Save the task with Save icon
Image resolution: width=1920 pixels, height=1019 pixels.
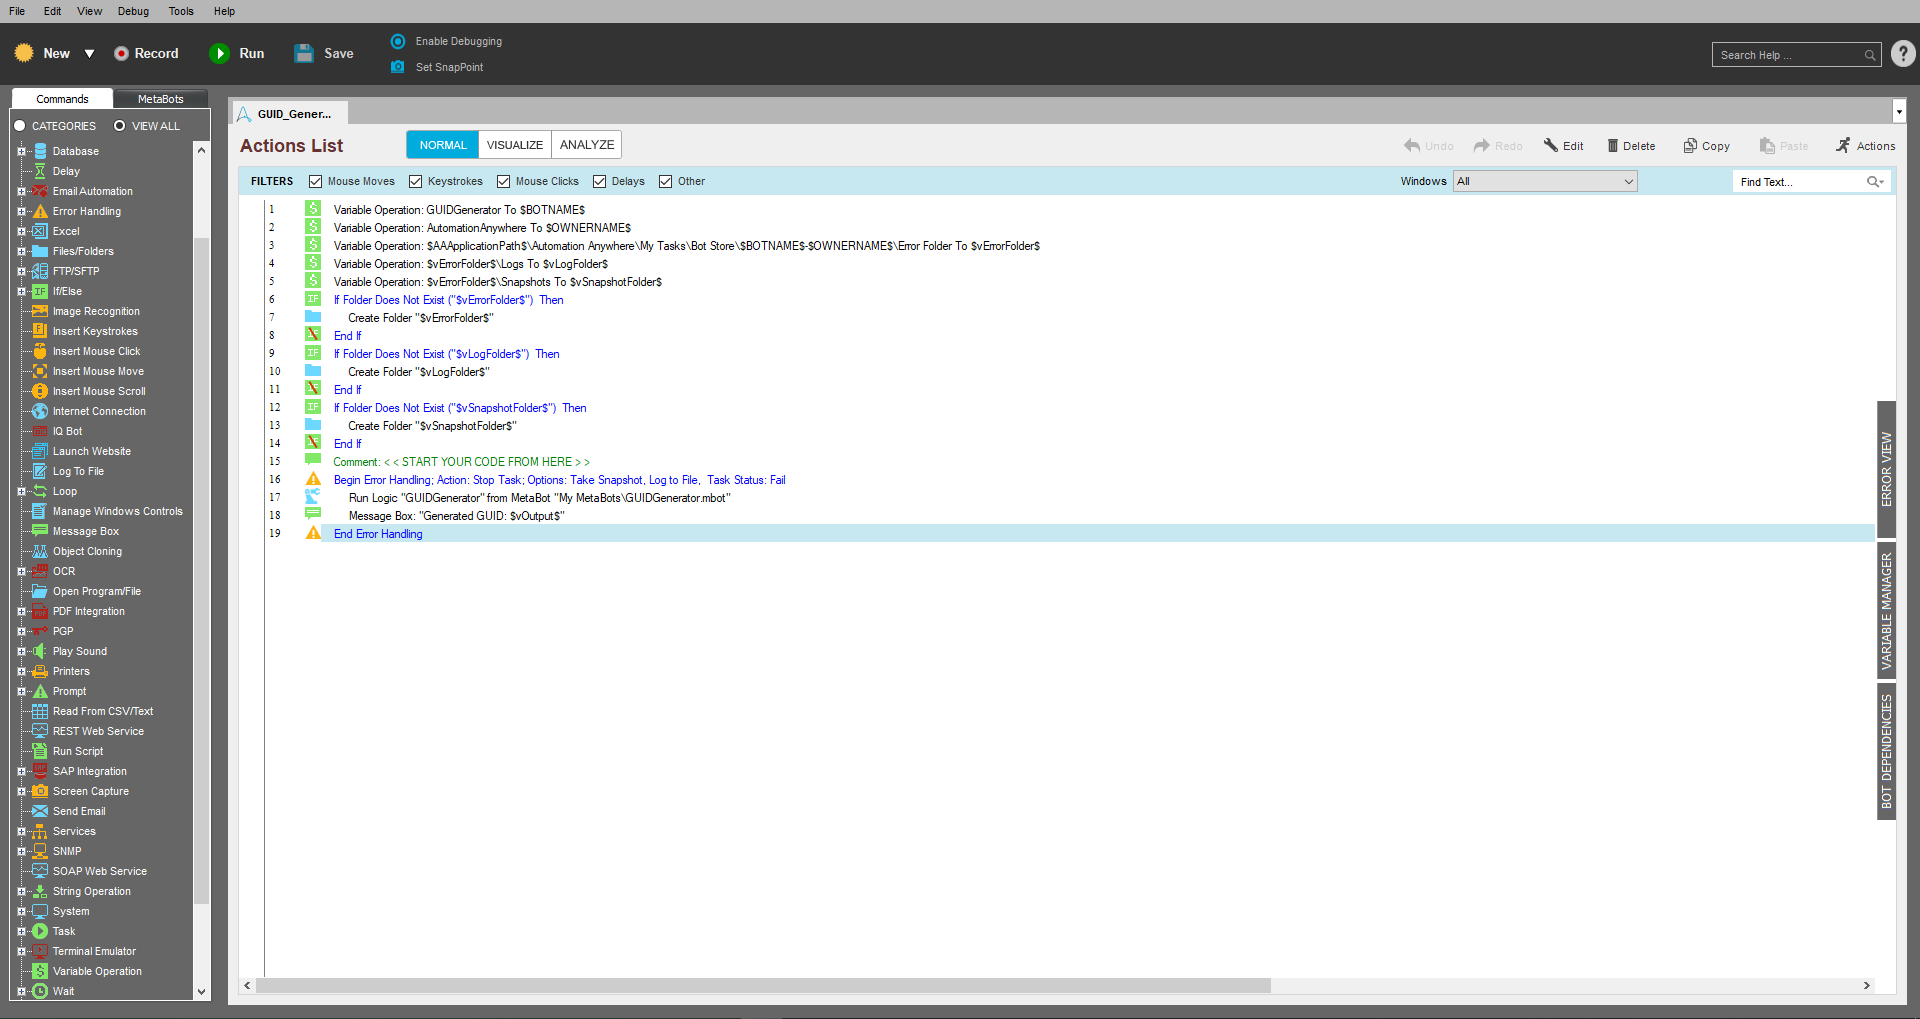(304, 53)
